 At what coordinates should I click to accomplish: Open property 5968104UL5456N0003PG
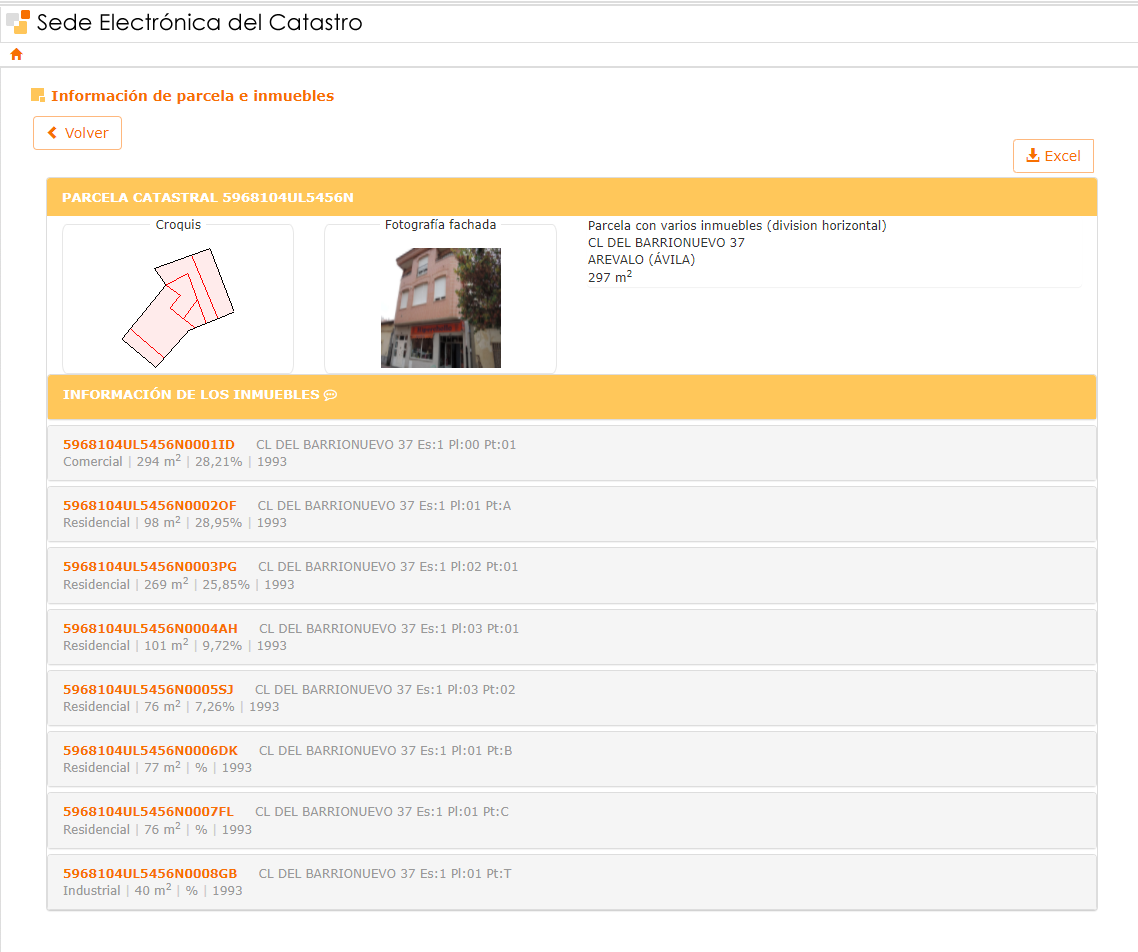(150, 567)
